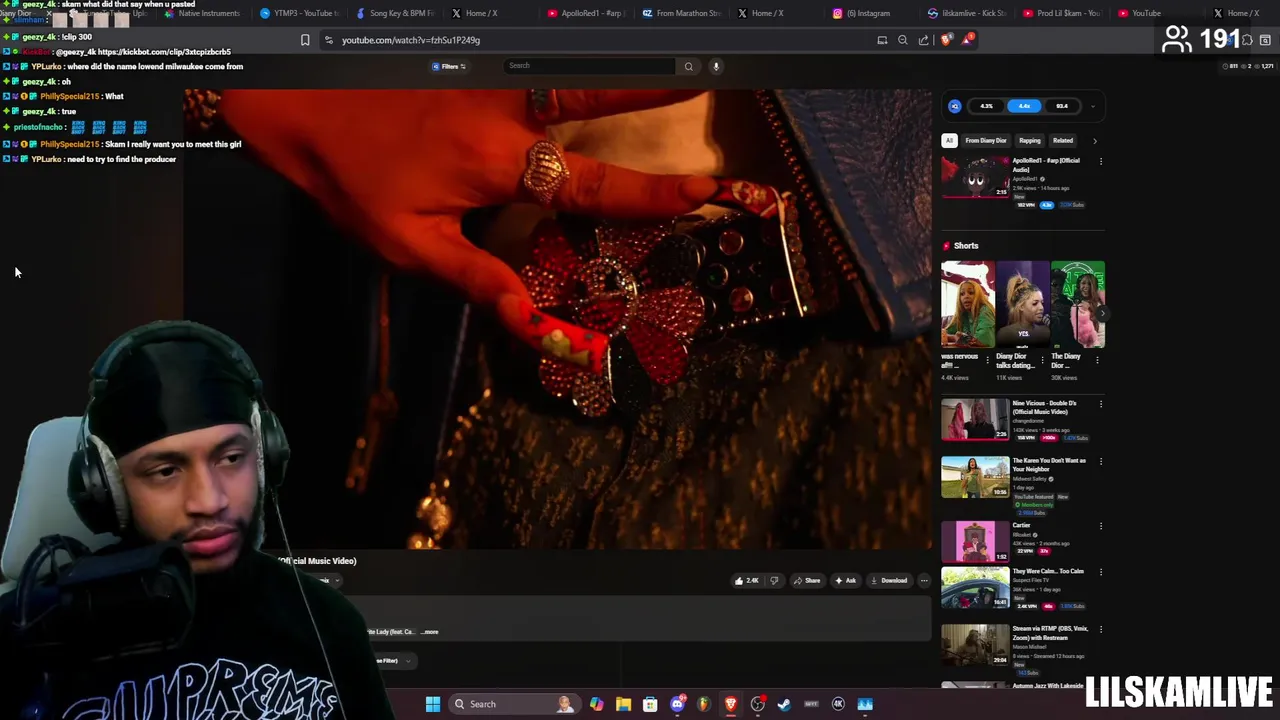Open 'The Karen You Don't Want' video
The width and height of the screenshot is (1280, 720).
[x=975, y=477]
